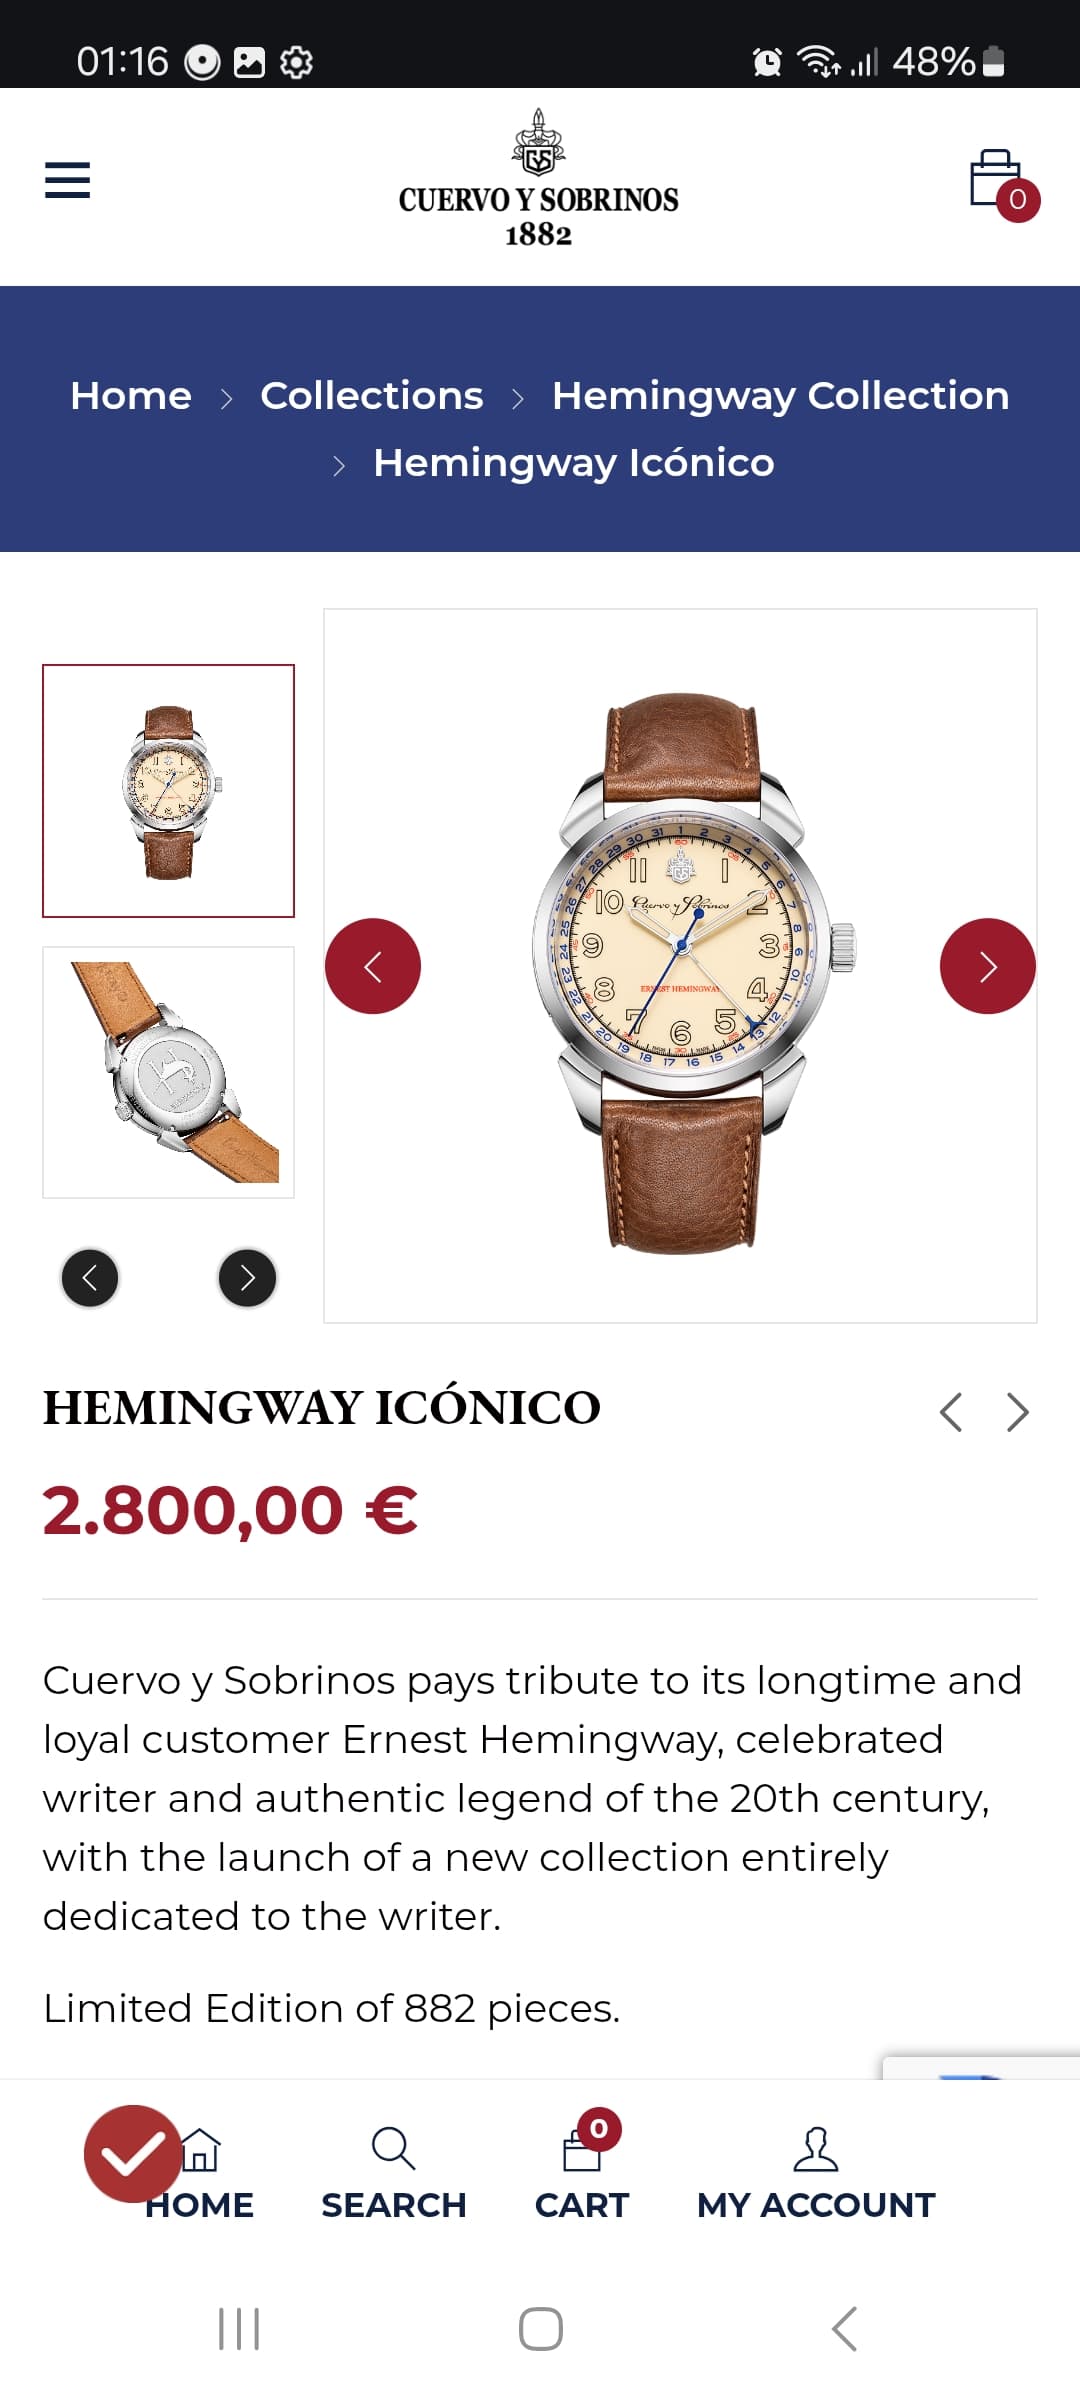Screen dimensions: 1080x2400
Task: Show next main product image
Action: tap(988, 966)
